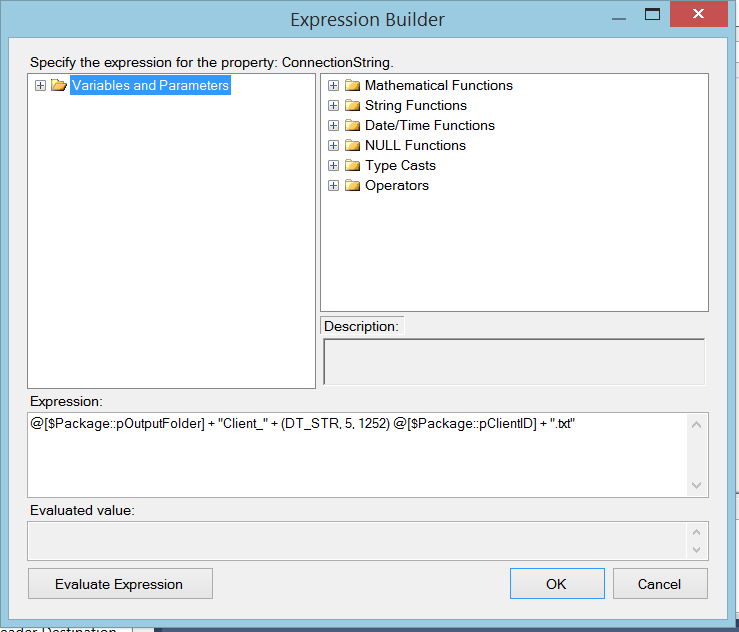Click the 'Description:' label
The height and width of the screenshot is (632, 739).
click(361, 326)
